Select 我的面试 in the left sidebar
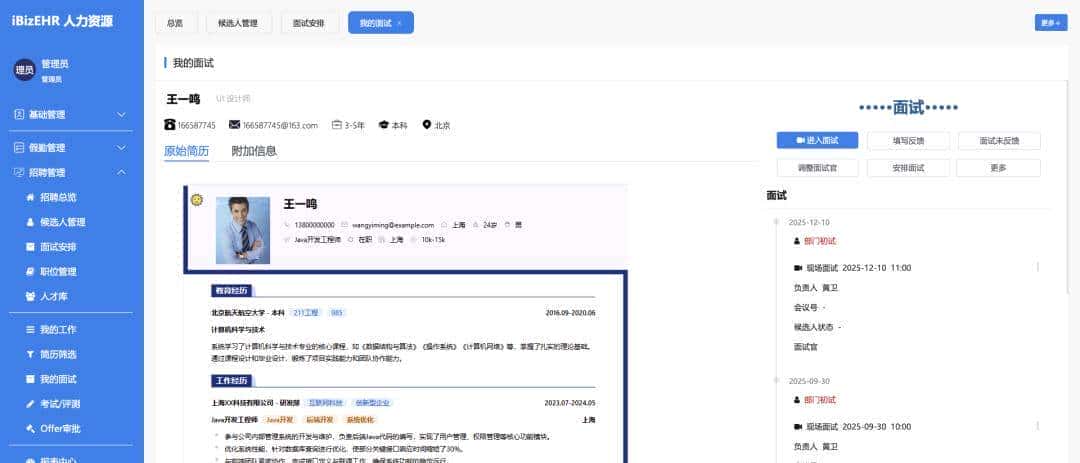1080x463 pixels. 51,380
